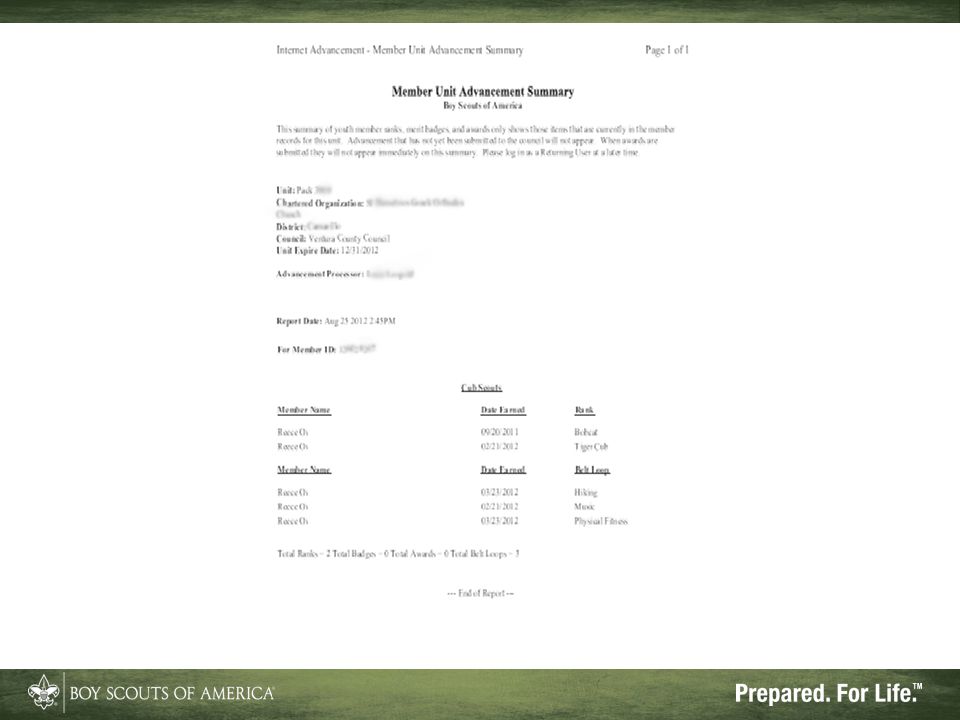
Task: Click the 'Page 1 of 1' indicator
Action: click(x=667, y=50)
